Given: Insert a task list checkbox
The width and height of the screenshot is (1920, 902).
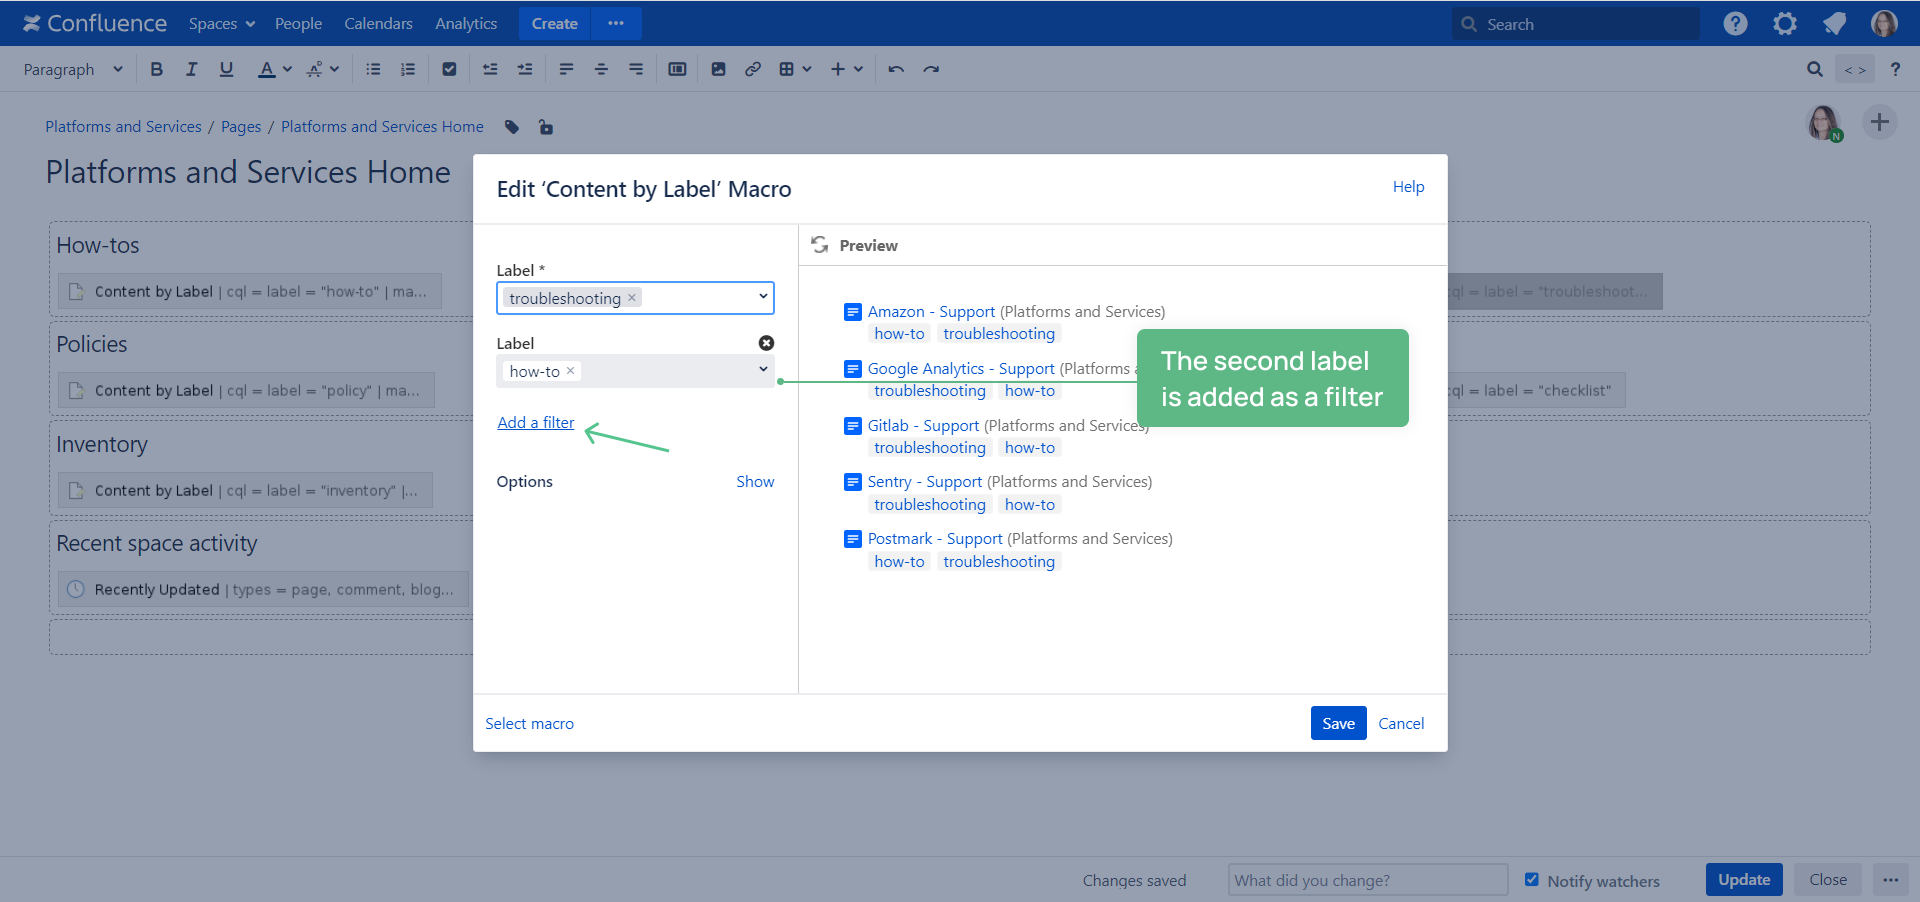Looking at the screenshot, I should tap(449, 69).
